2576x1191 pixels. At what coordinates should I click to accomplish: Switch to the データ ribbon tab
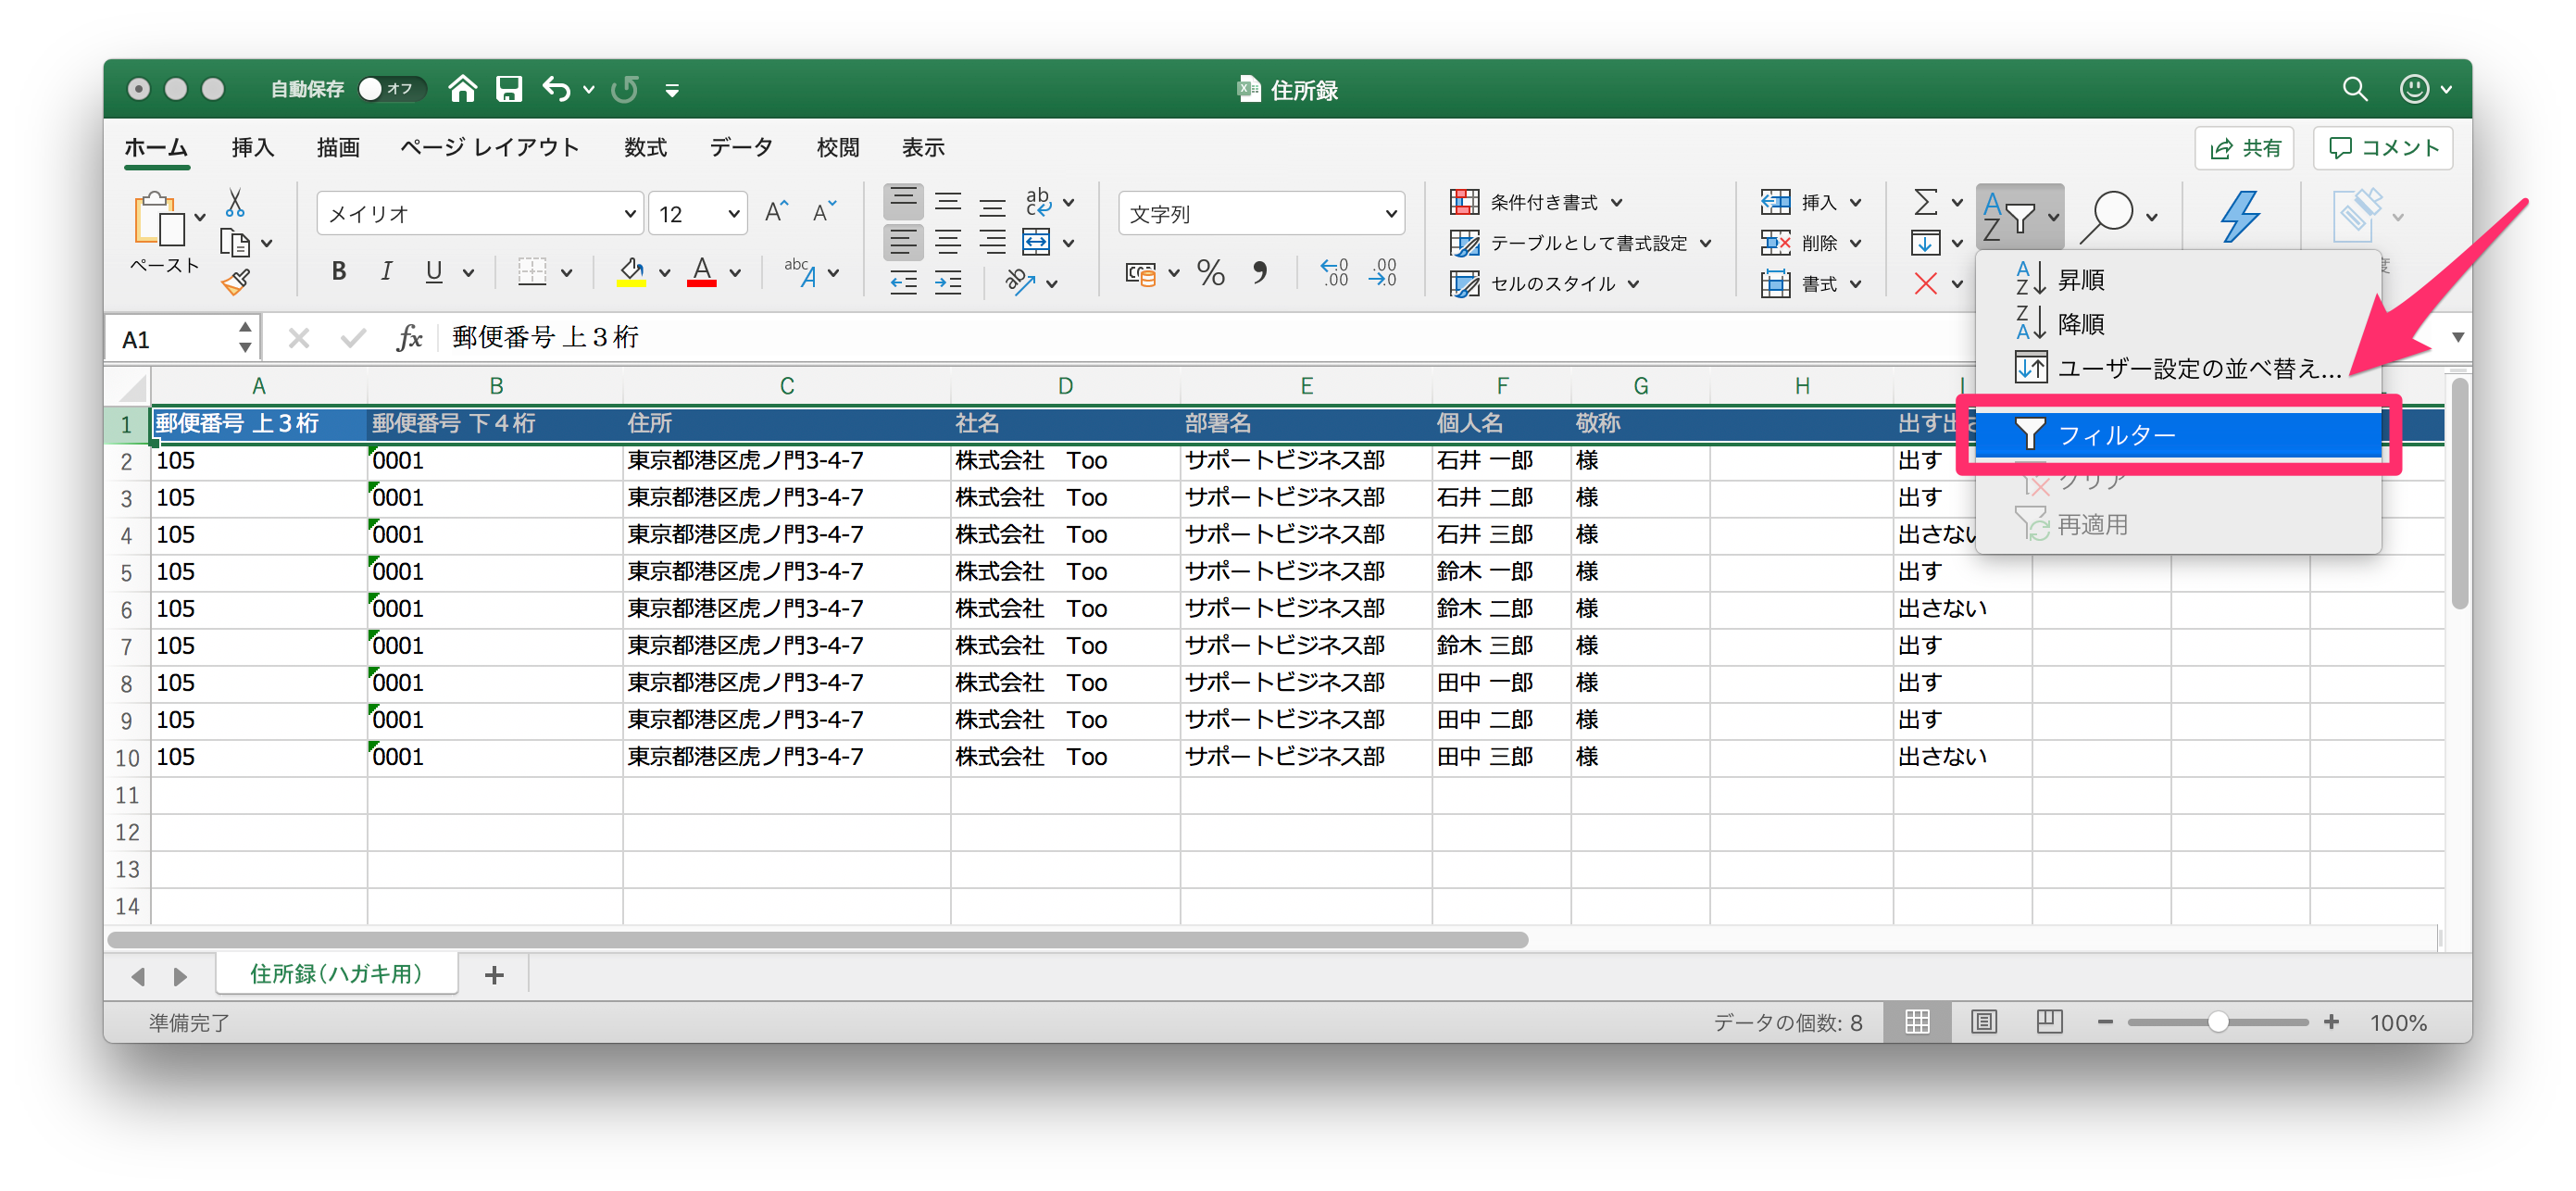click(740, 147)
